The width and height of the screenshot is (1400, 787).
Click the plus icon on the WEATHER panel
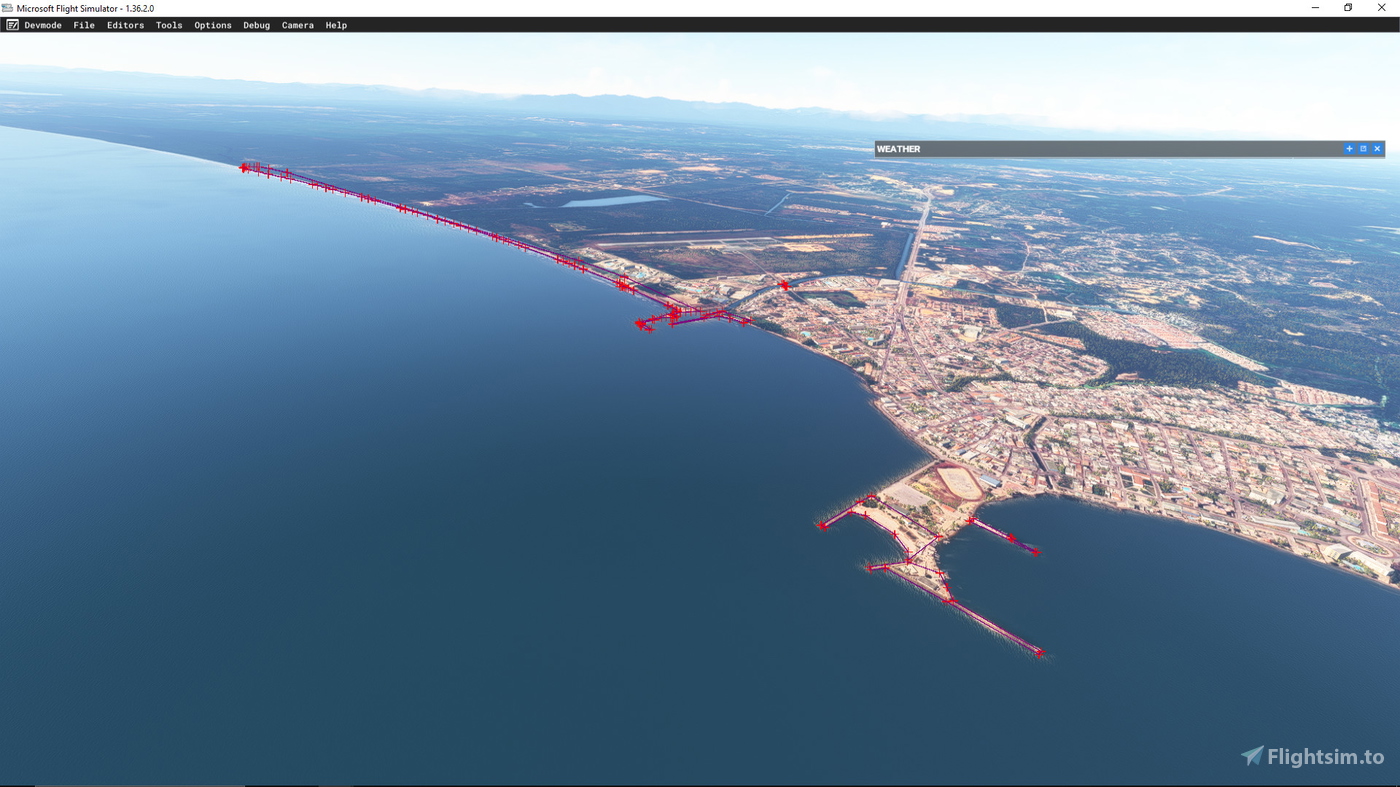tap(1349, 148)
